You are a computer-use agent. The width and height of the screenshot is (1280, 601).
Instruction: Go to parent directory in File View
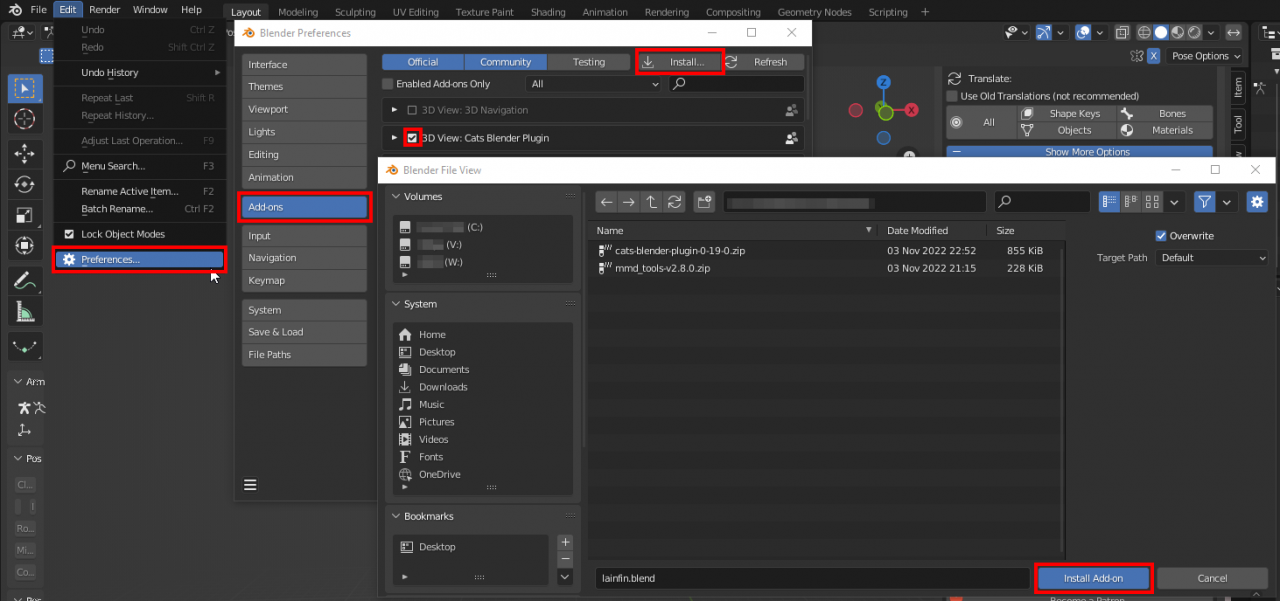(x=652, y=202)
